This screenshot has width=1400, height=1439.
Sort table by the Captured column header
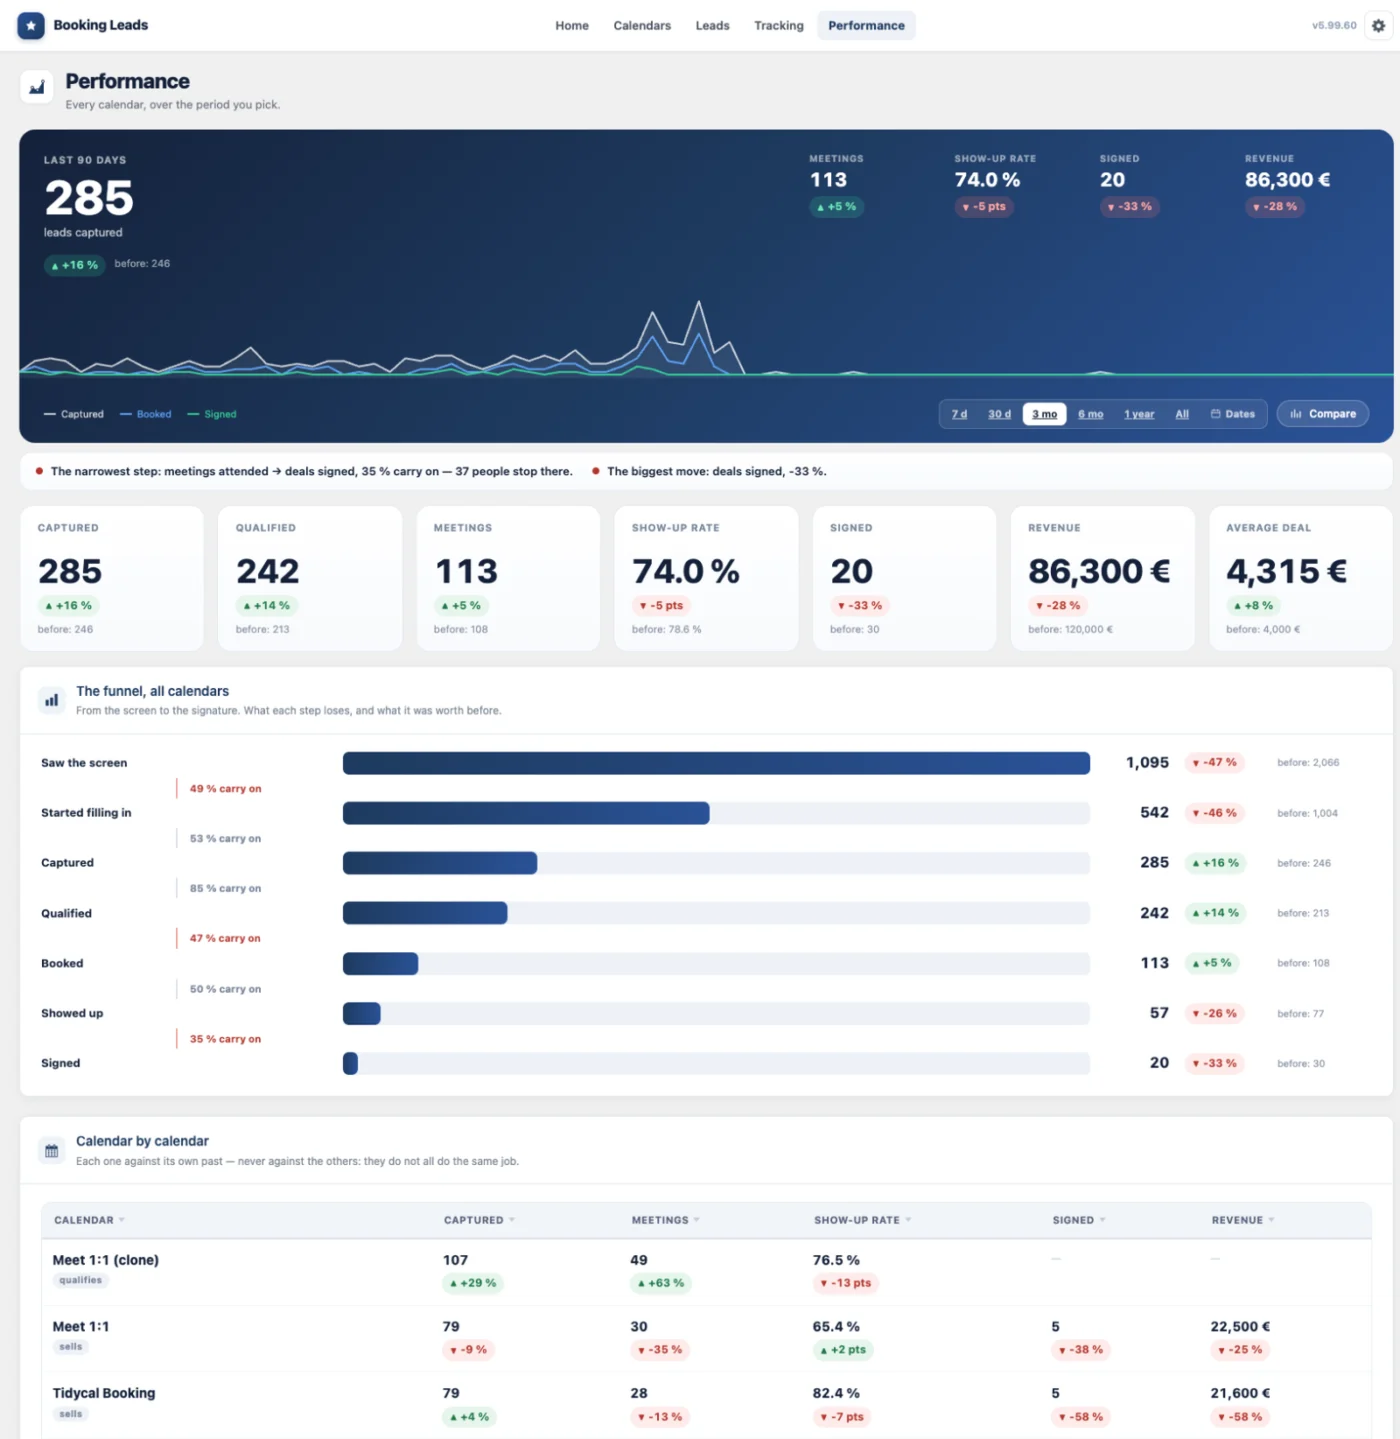click(x=479, y=1220)
